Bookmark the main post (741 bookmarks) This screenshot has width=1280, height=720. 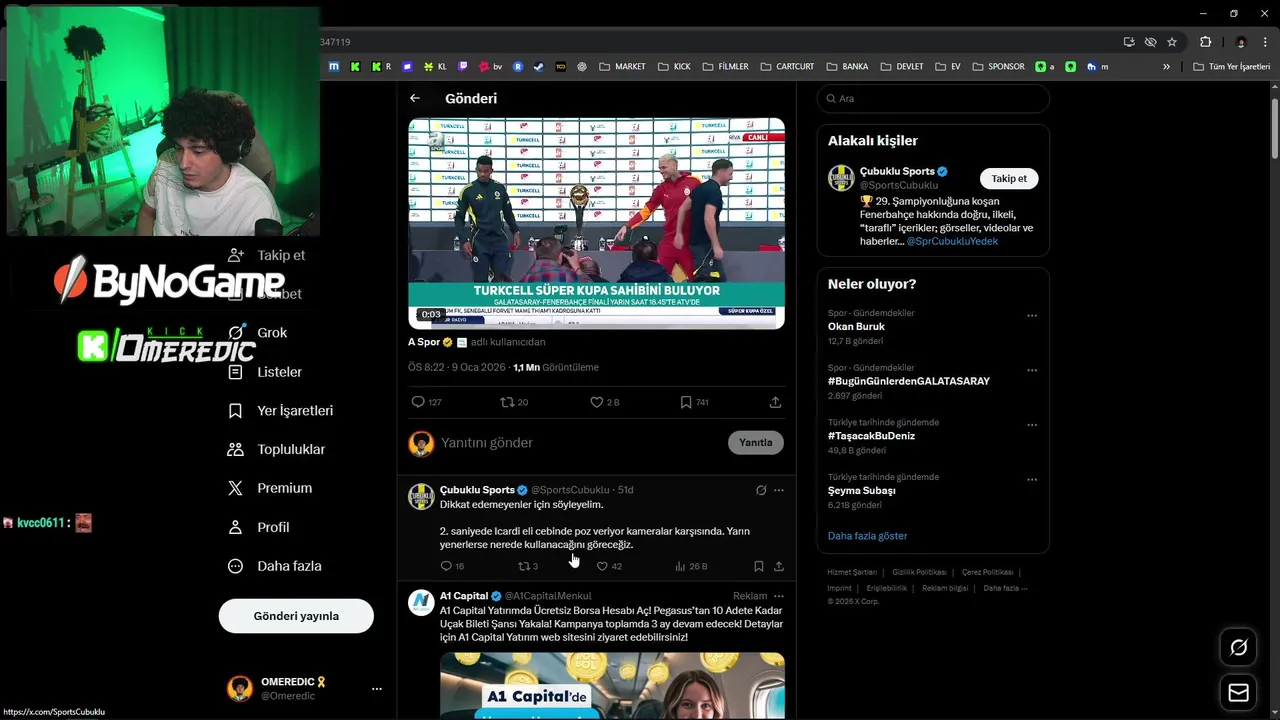694,402
